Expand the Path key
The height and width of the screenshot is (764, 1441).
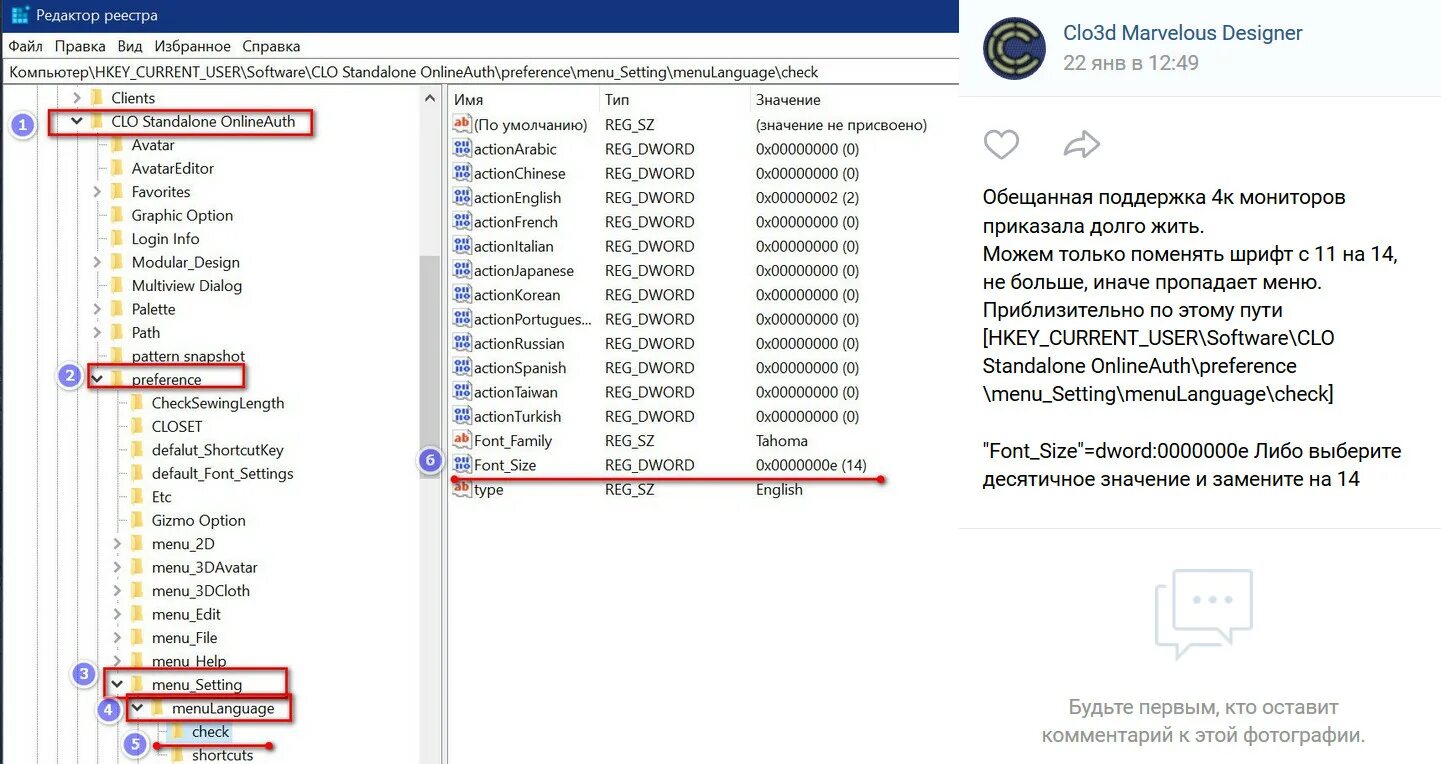[x=97, y=332]
